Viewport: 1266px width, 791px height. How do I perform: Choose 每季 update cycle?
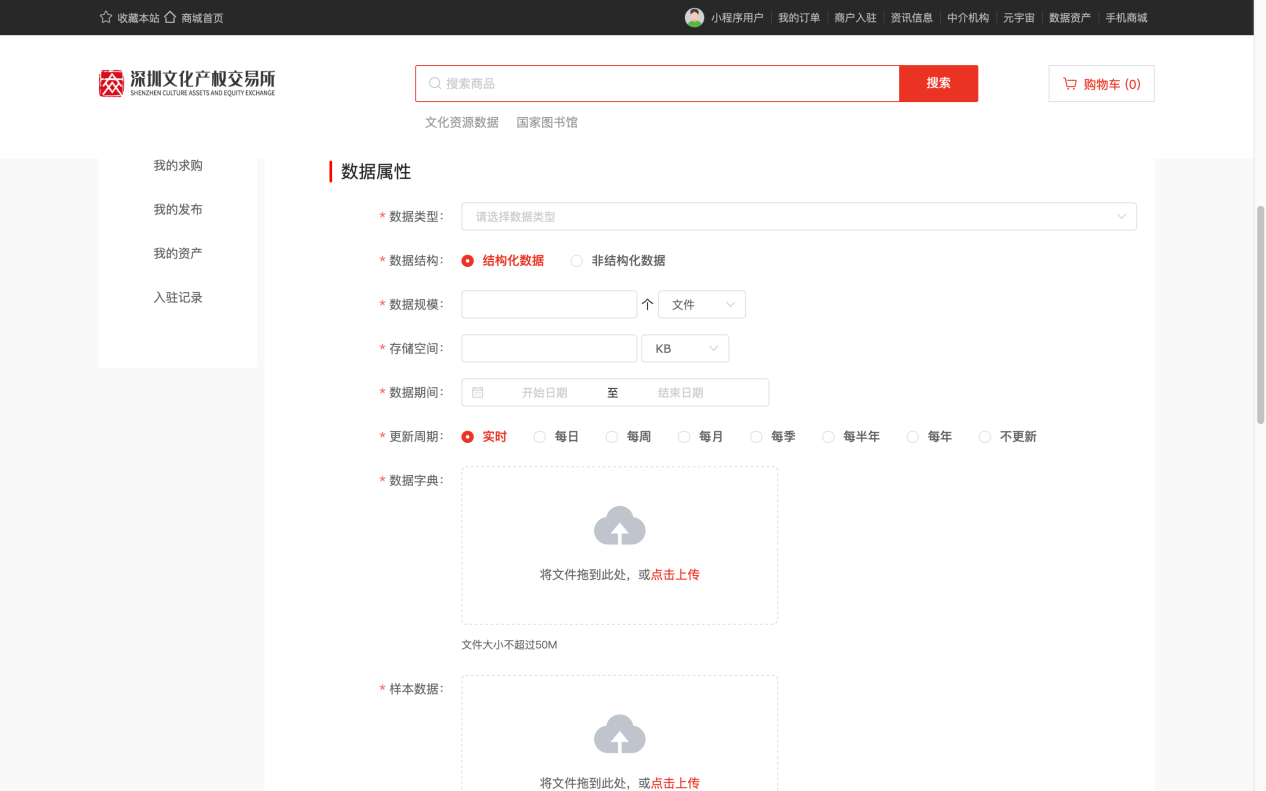(x=756, y=437)
